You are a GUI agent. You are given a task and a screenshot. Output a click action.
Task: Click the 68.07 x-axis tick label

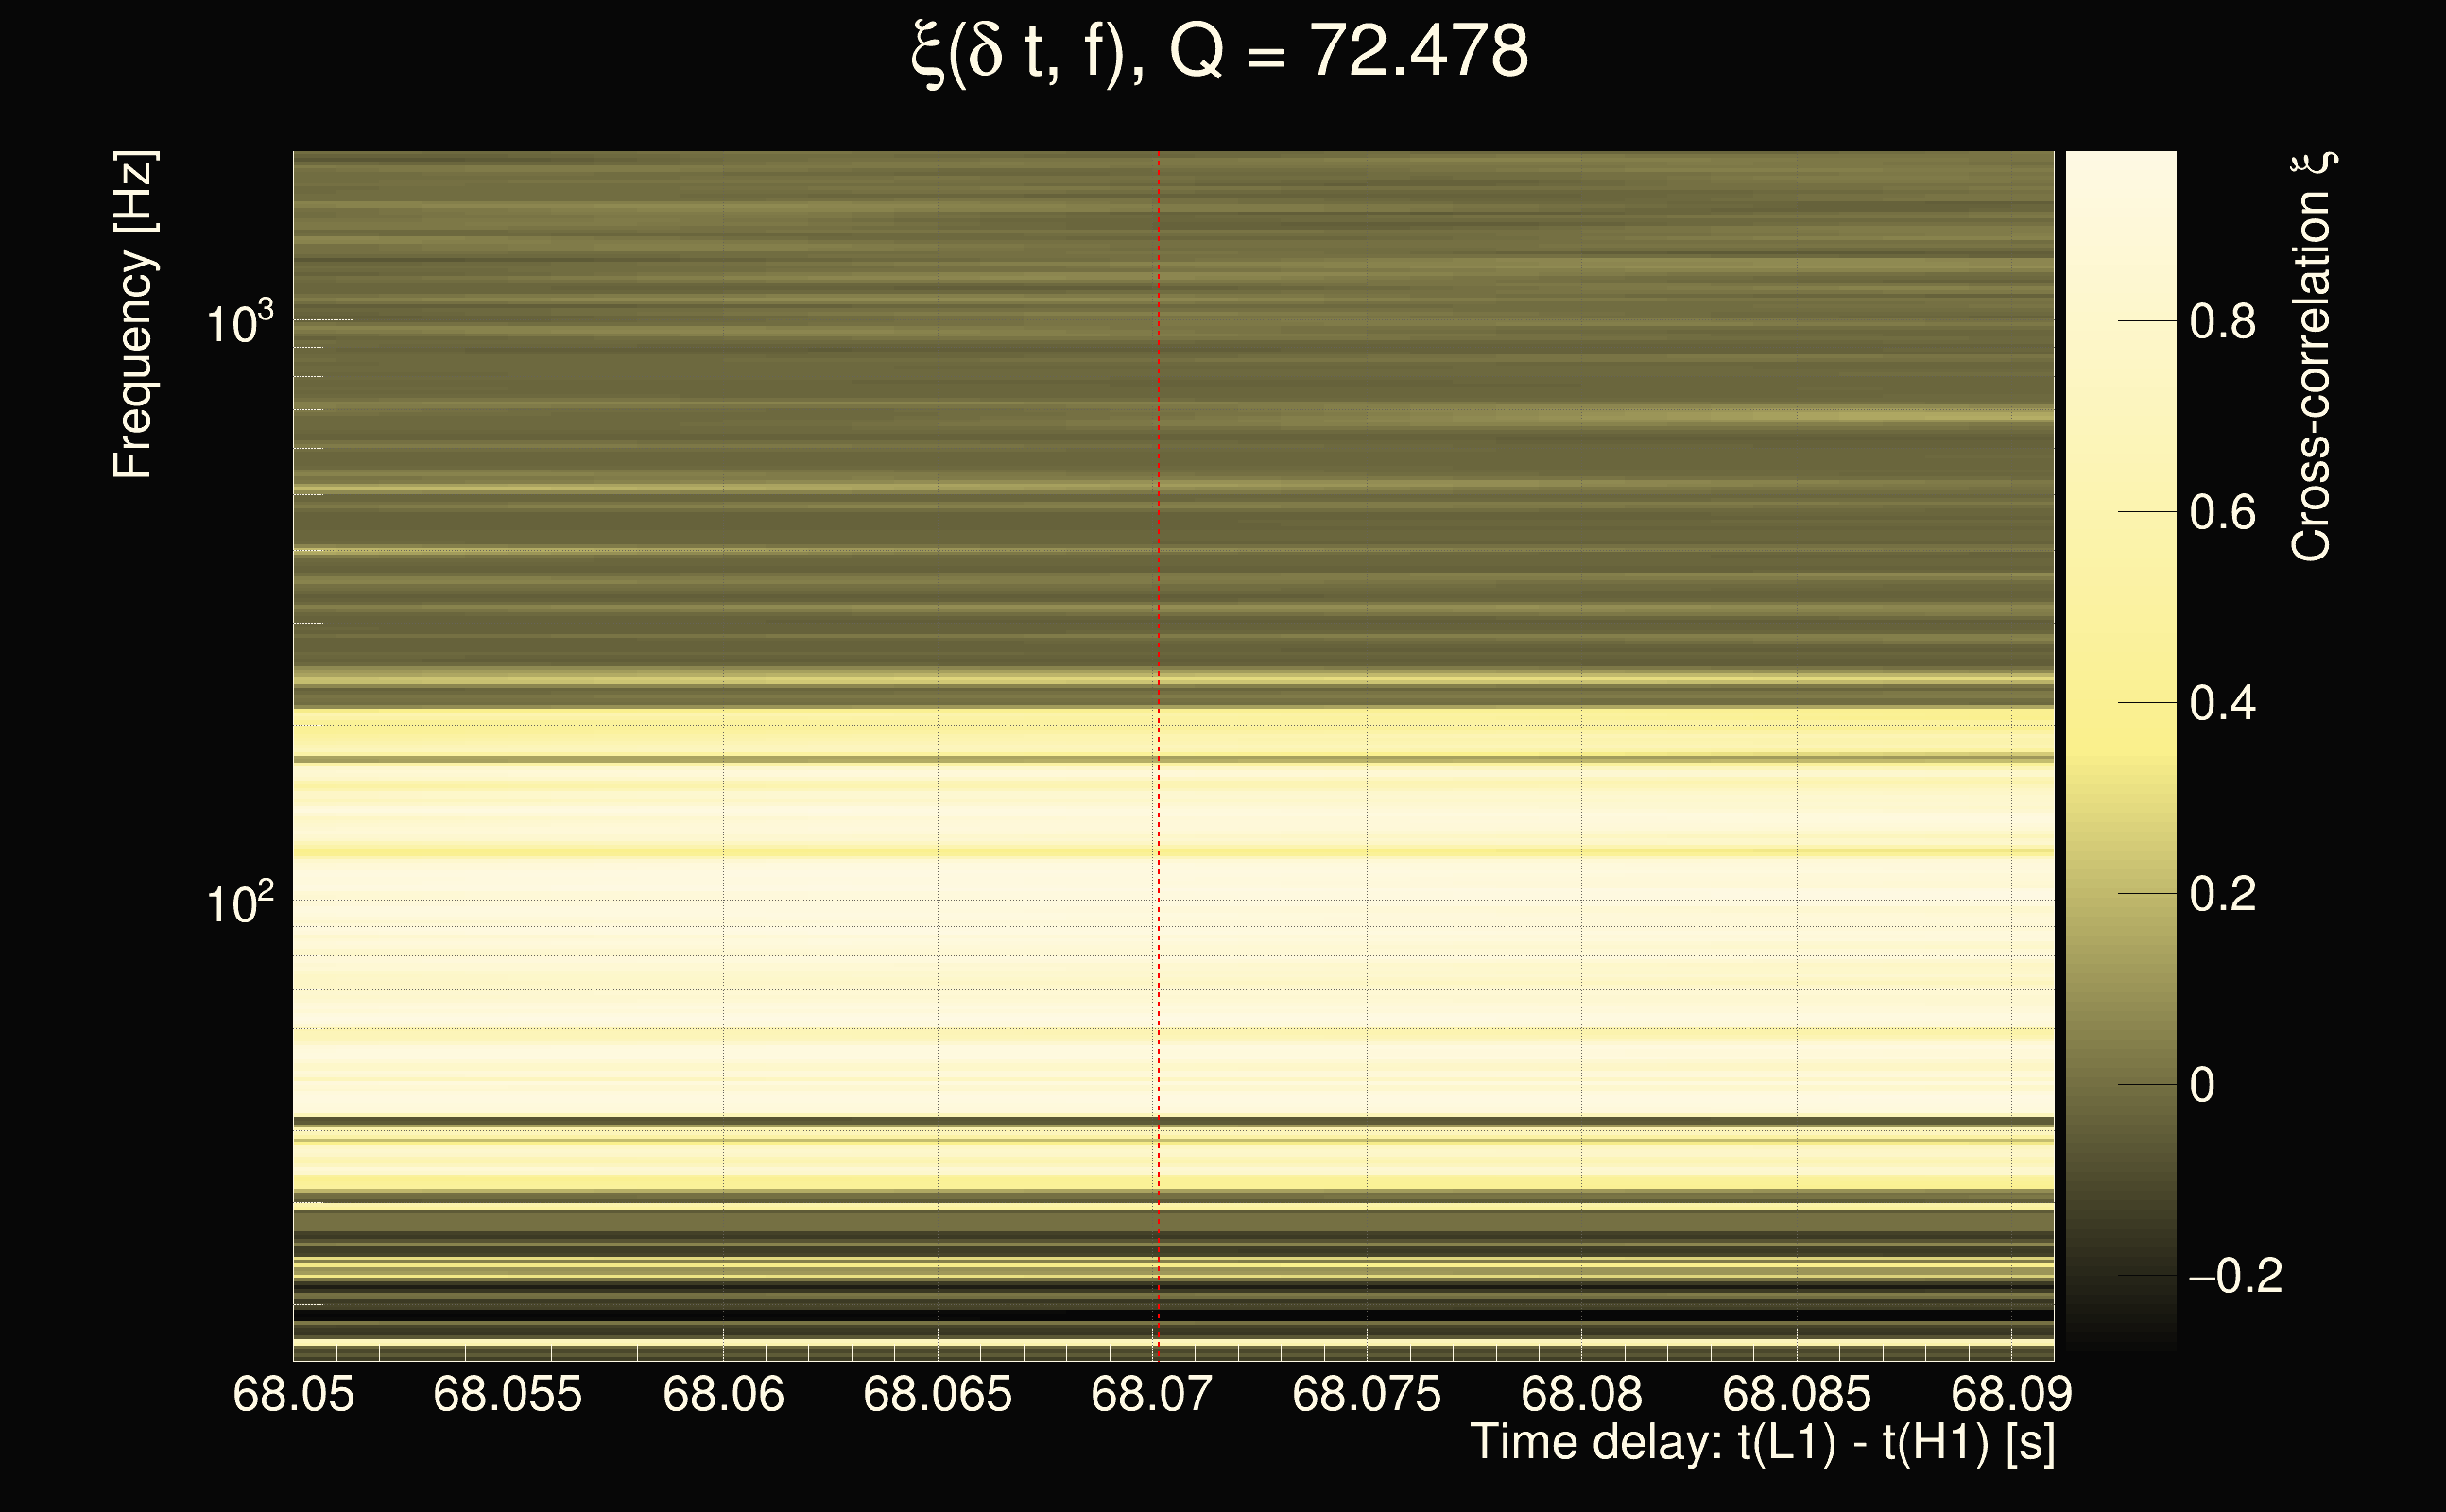[x=1151, y=1394]
